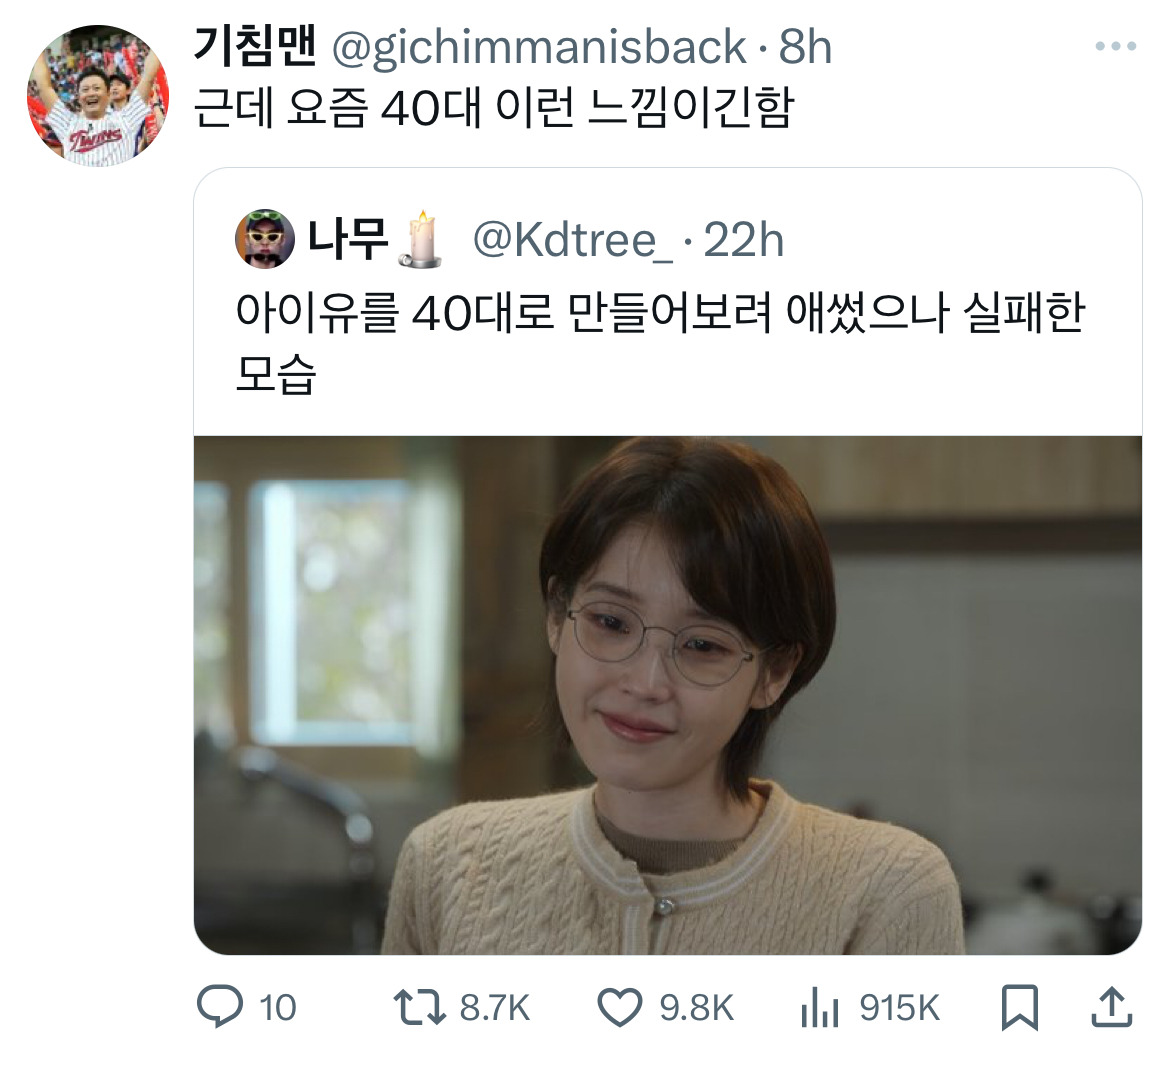The image size is (1170, 1065).
Task: Open the 기침맨 display name
Action: pyautogui.click(x=255, y=46)
